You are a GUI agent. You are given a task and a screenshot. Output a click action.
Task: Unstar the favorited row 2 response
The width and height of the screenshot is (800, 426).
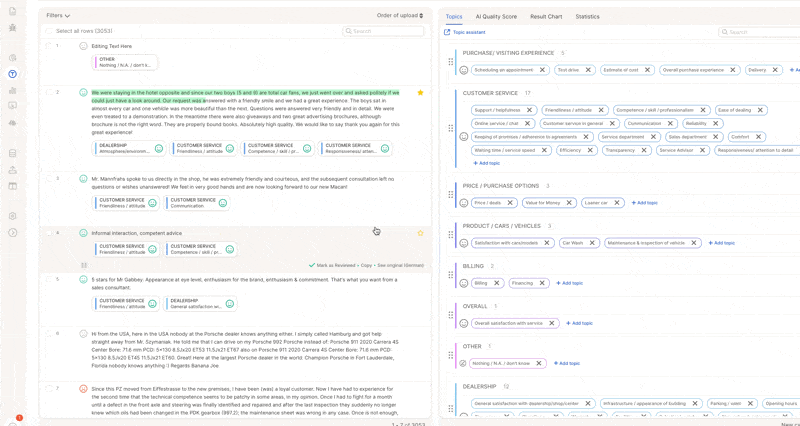(420, 92)
